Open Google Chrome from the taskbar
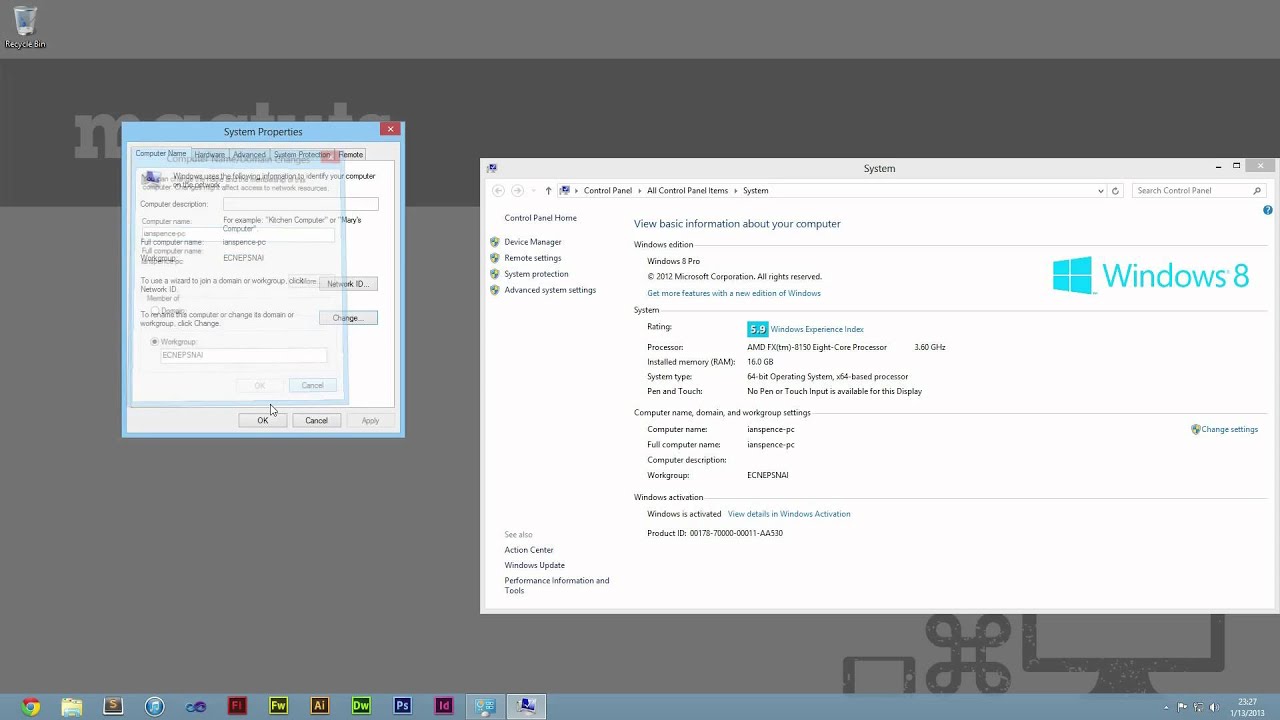The image size is (1280, 720). (30, 706)
